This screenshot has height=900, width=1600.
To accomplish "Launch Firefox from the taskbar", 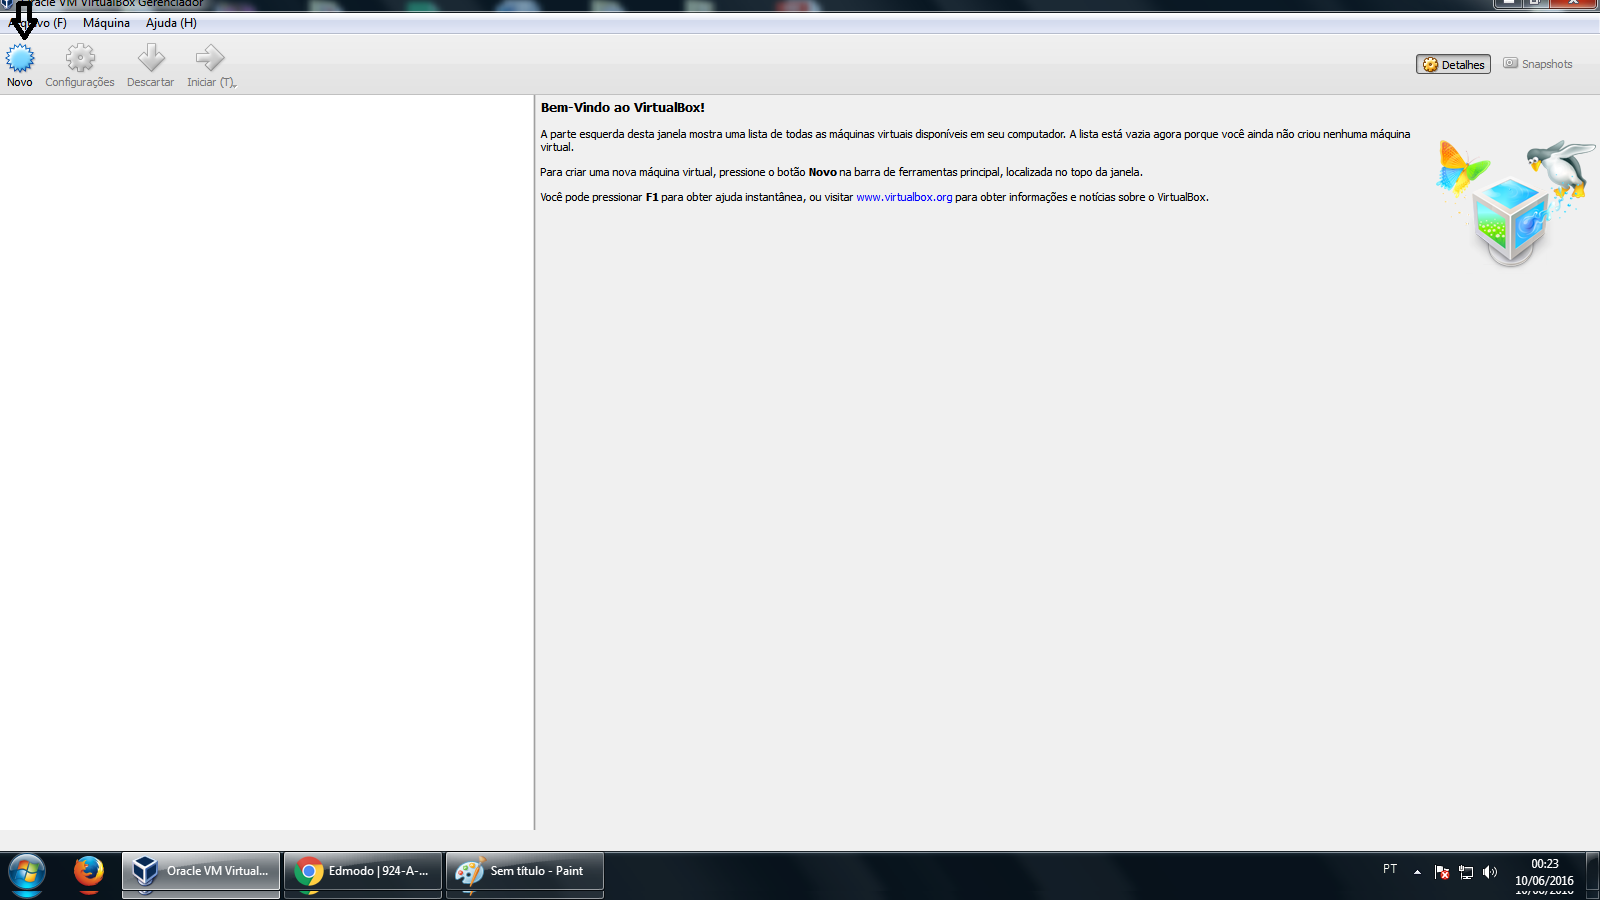I will point(88,872).
